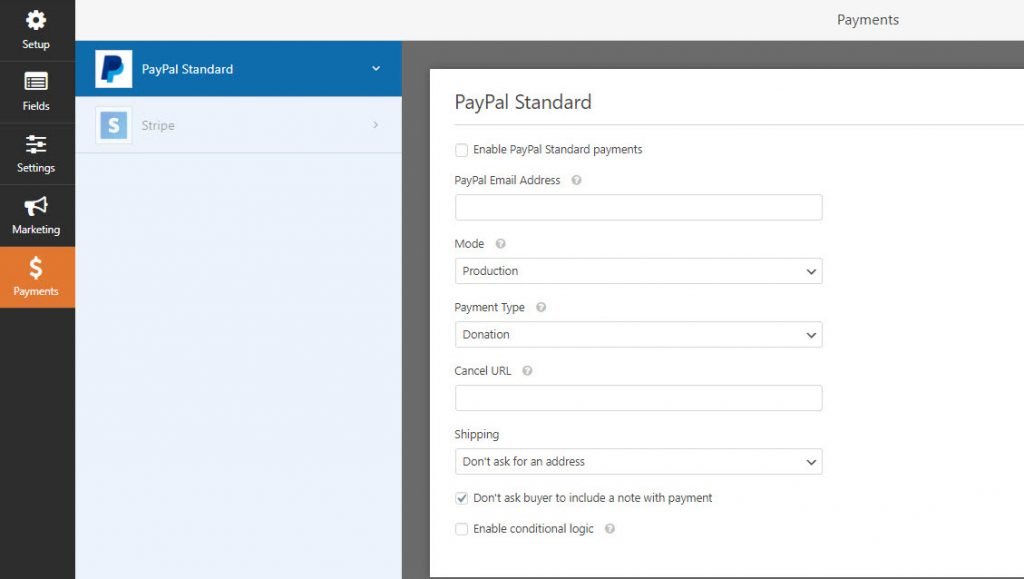This screenshot has width=1024, height=579.
Task: Select the PayPal Standard provider tab
Action: coord(238,69)
